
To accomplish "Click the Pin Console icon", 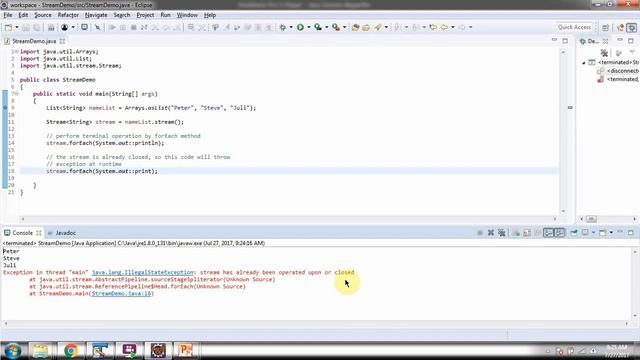I will click(574, 233).
